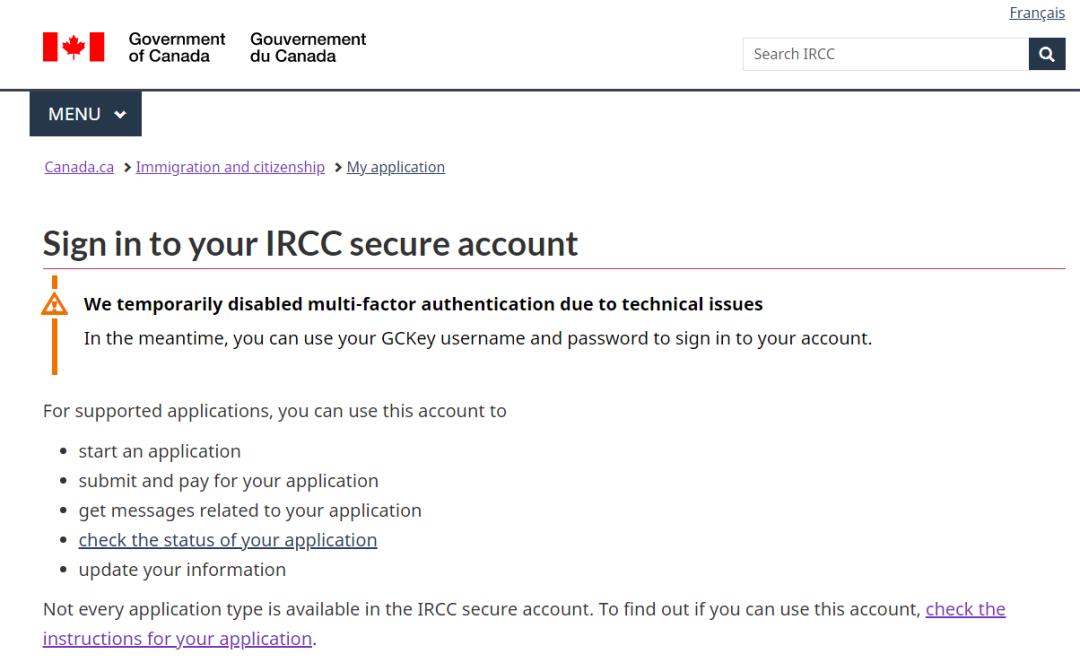Click the Sign in to your IRCC secure account heading
This screenshot has width=1080, height=663.
[310, 244]
